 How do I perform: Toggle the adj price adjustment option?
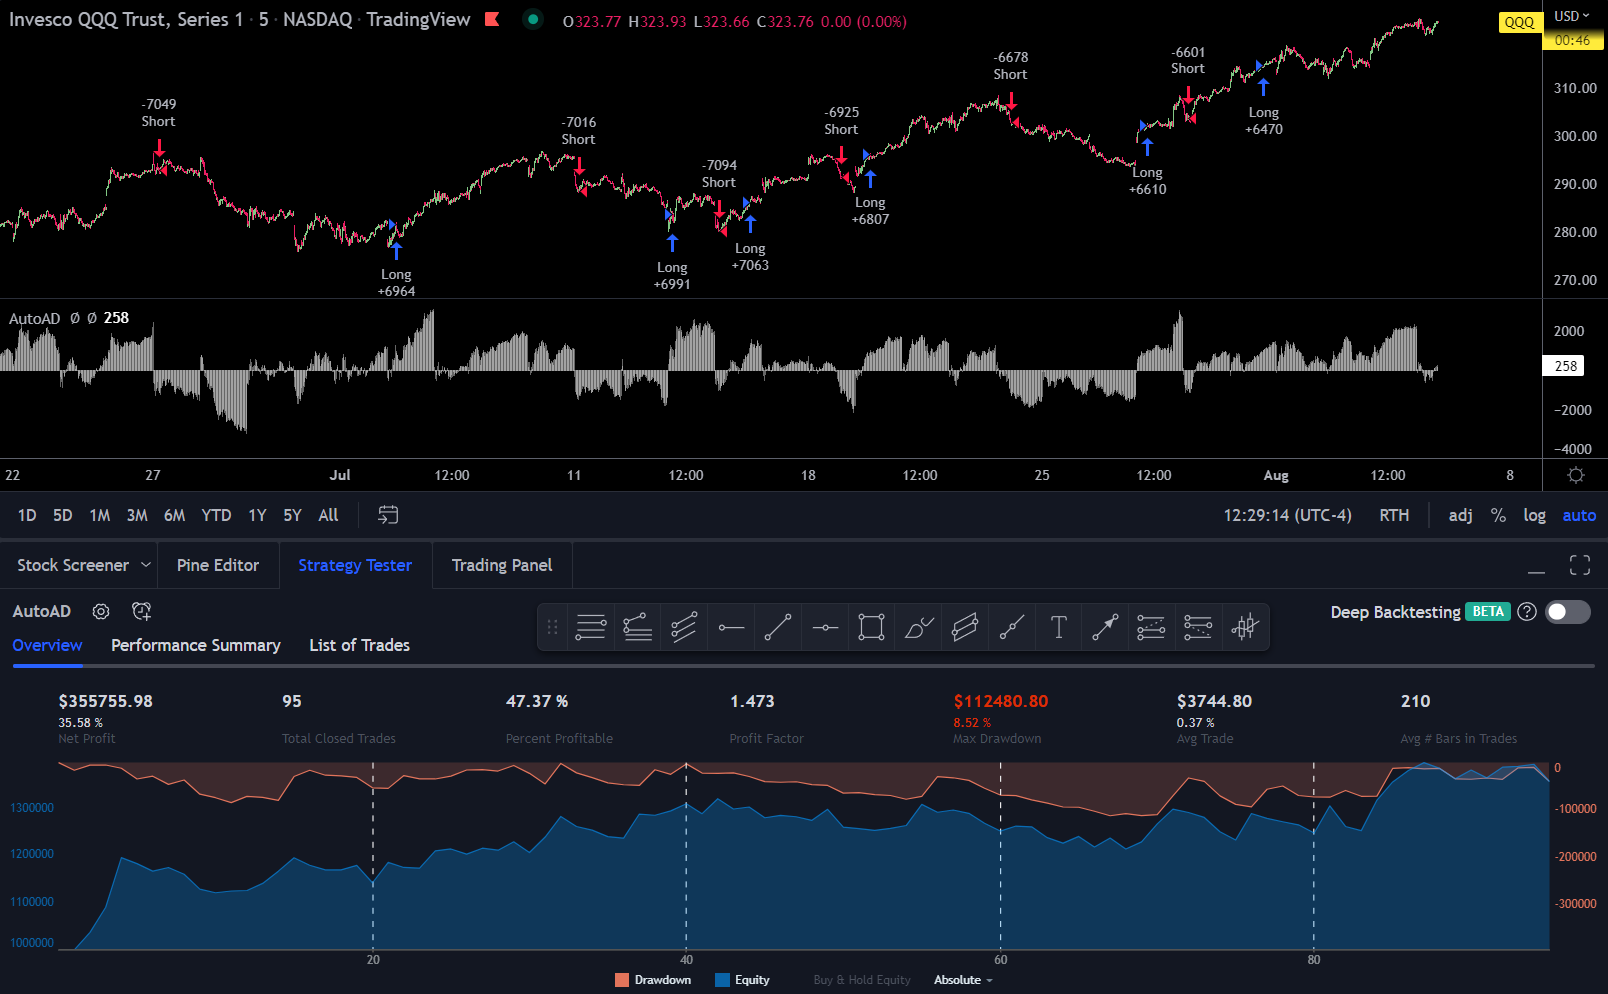[x=1461, y=515]
